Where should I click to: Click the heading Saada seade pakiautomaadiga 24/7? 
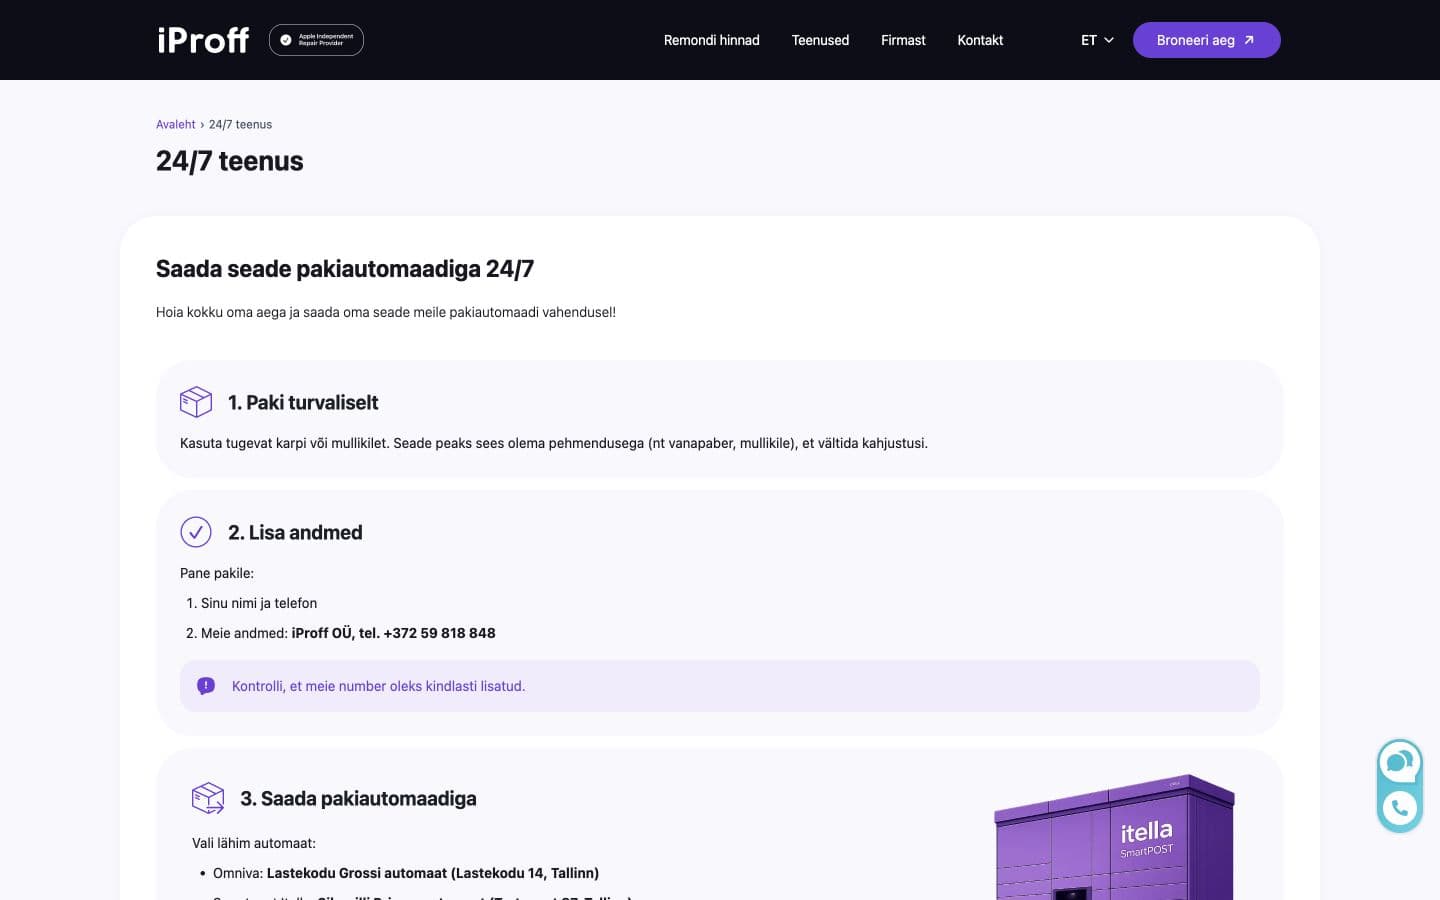click(x=345, y=269)
